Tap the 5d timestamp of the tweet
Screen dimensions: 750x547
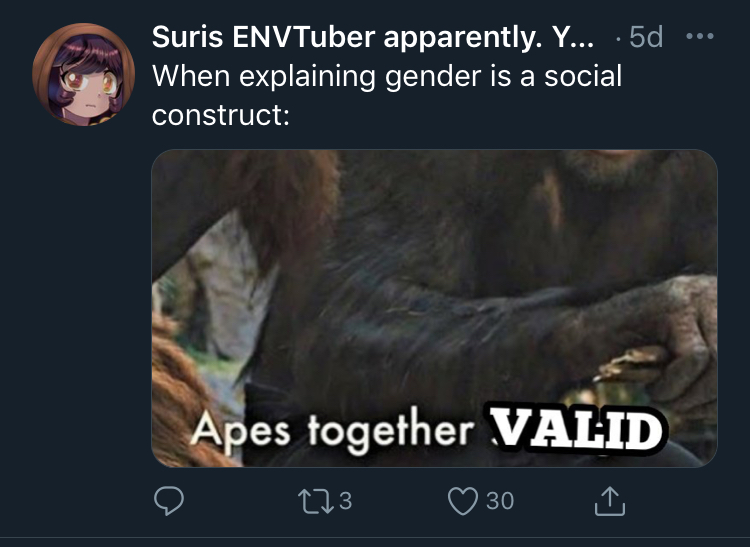tap(646, 36)
